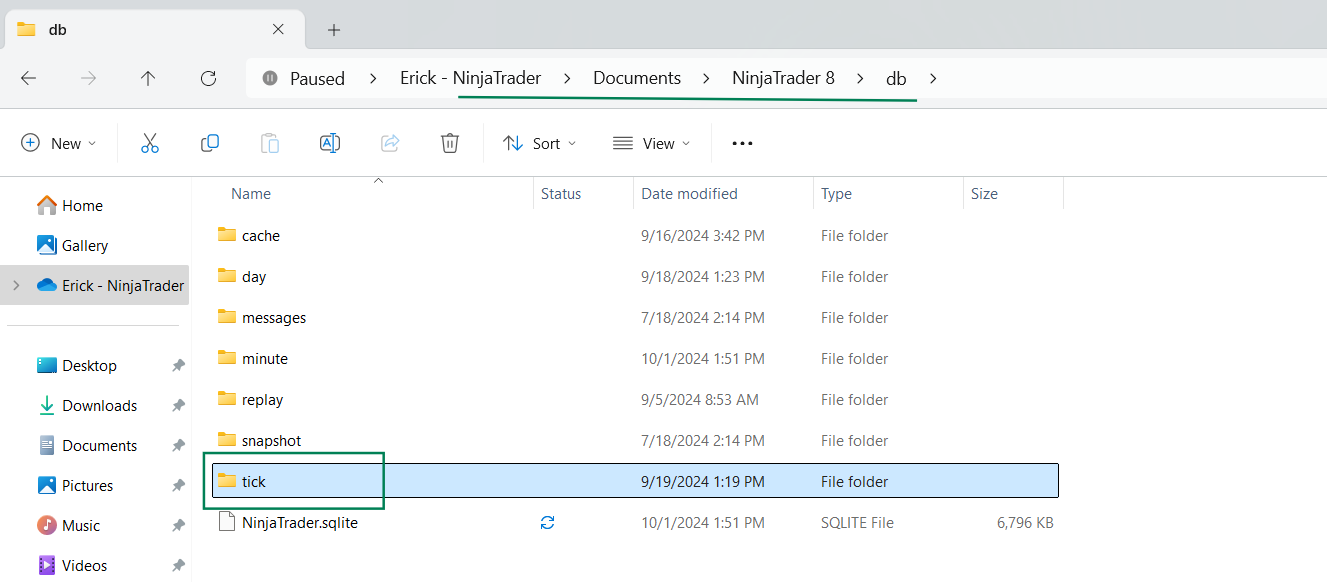
Task: Open Downloads in the navigation pane
Action: pos(99,406)
